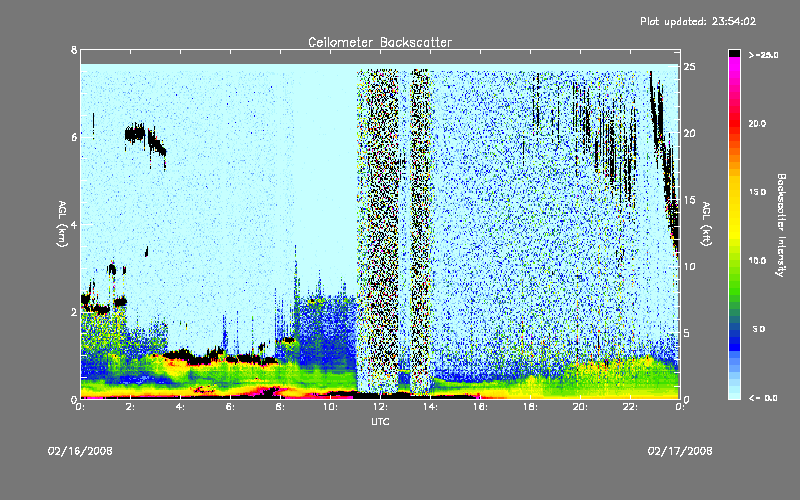Click the '18:' hour tick label
Screen dimensions: 800x500
click(x=530, y=407)
